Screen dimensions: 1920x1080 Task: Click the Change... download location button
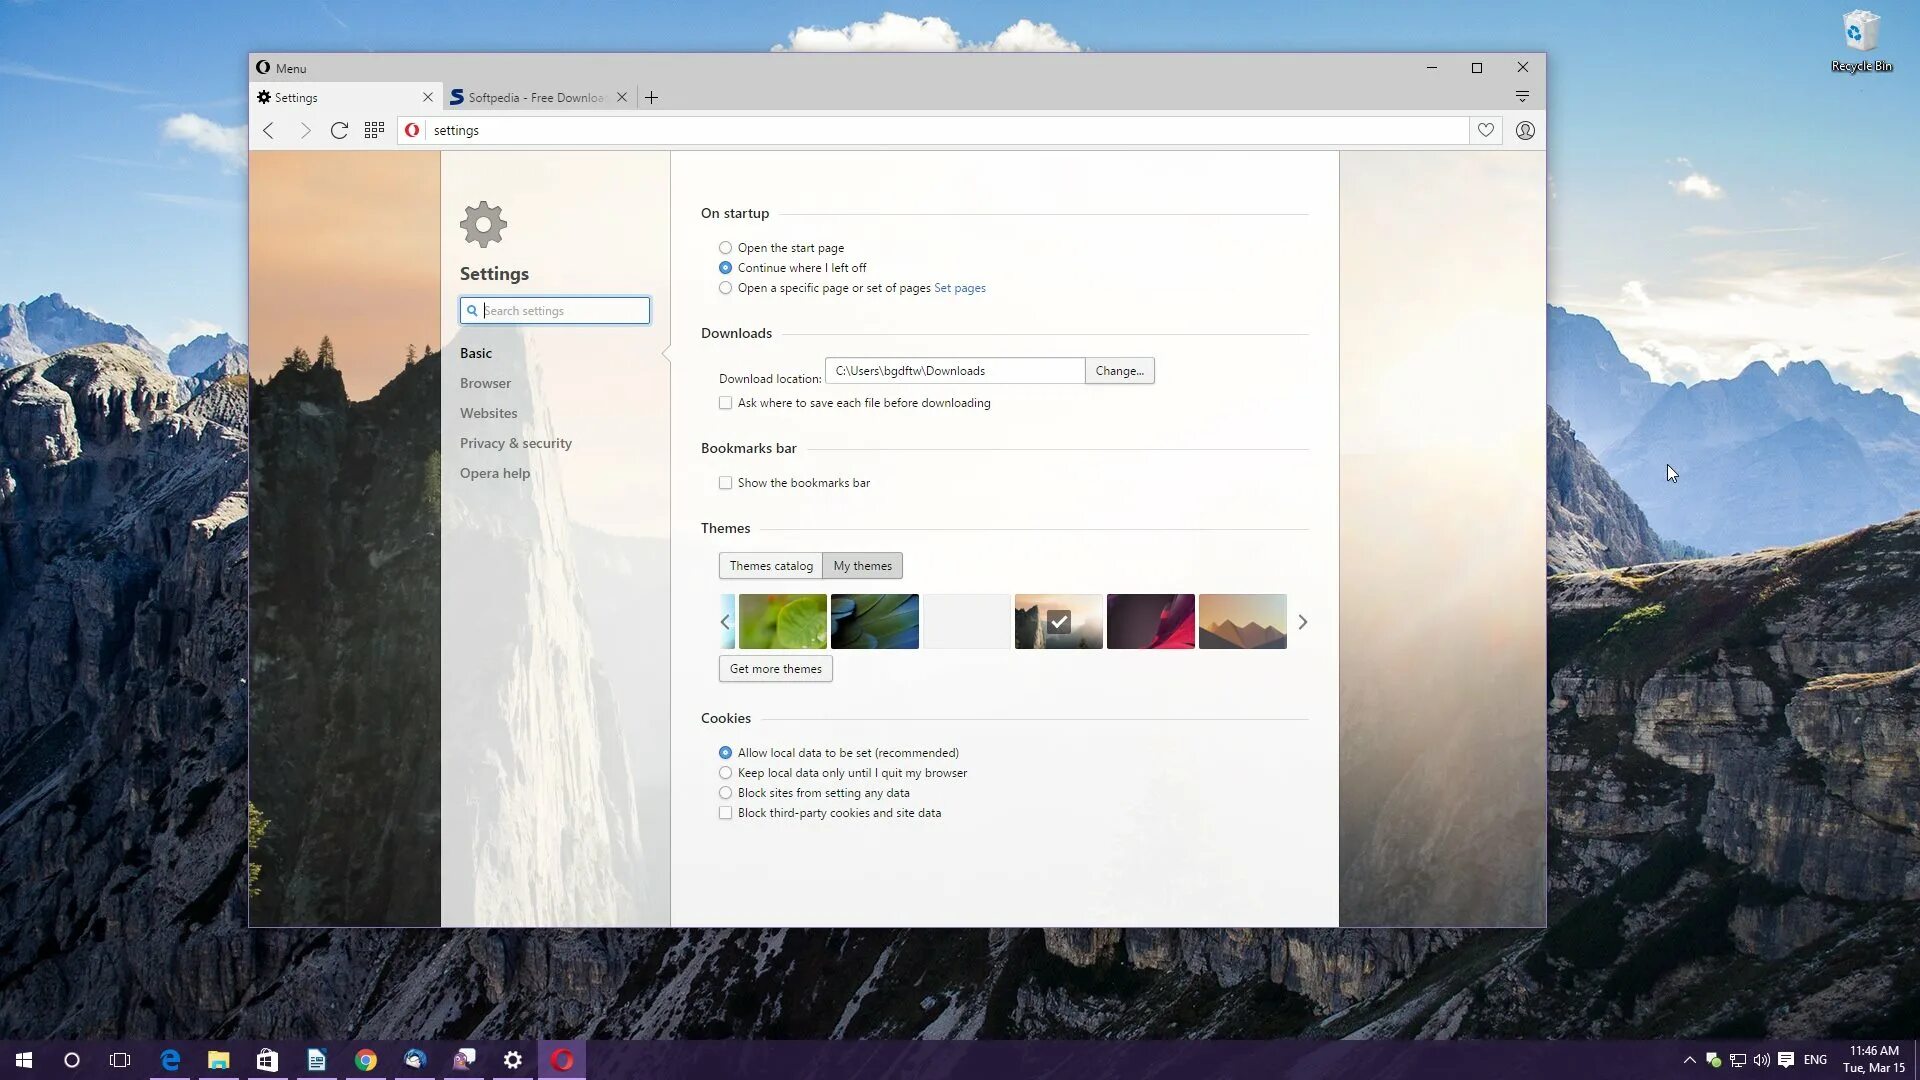tap(1119, 371)
